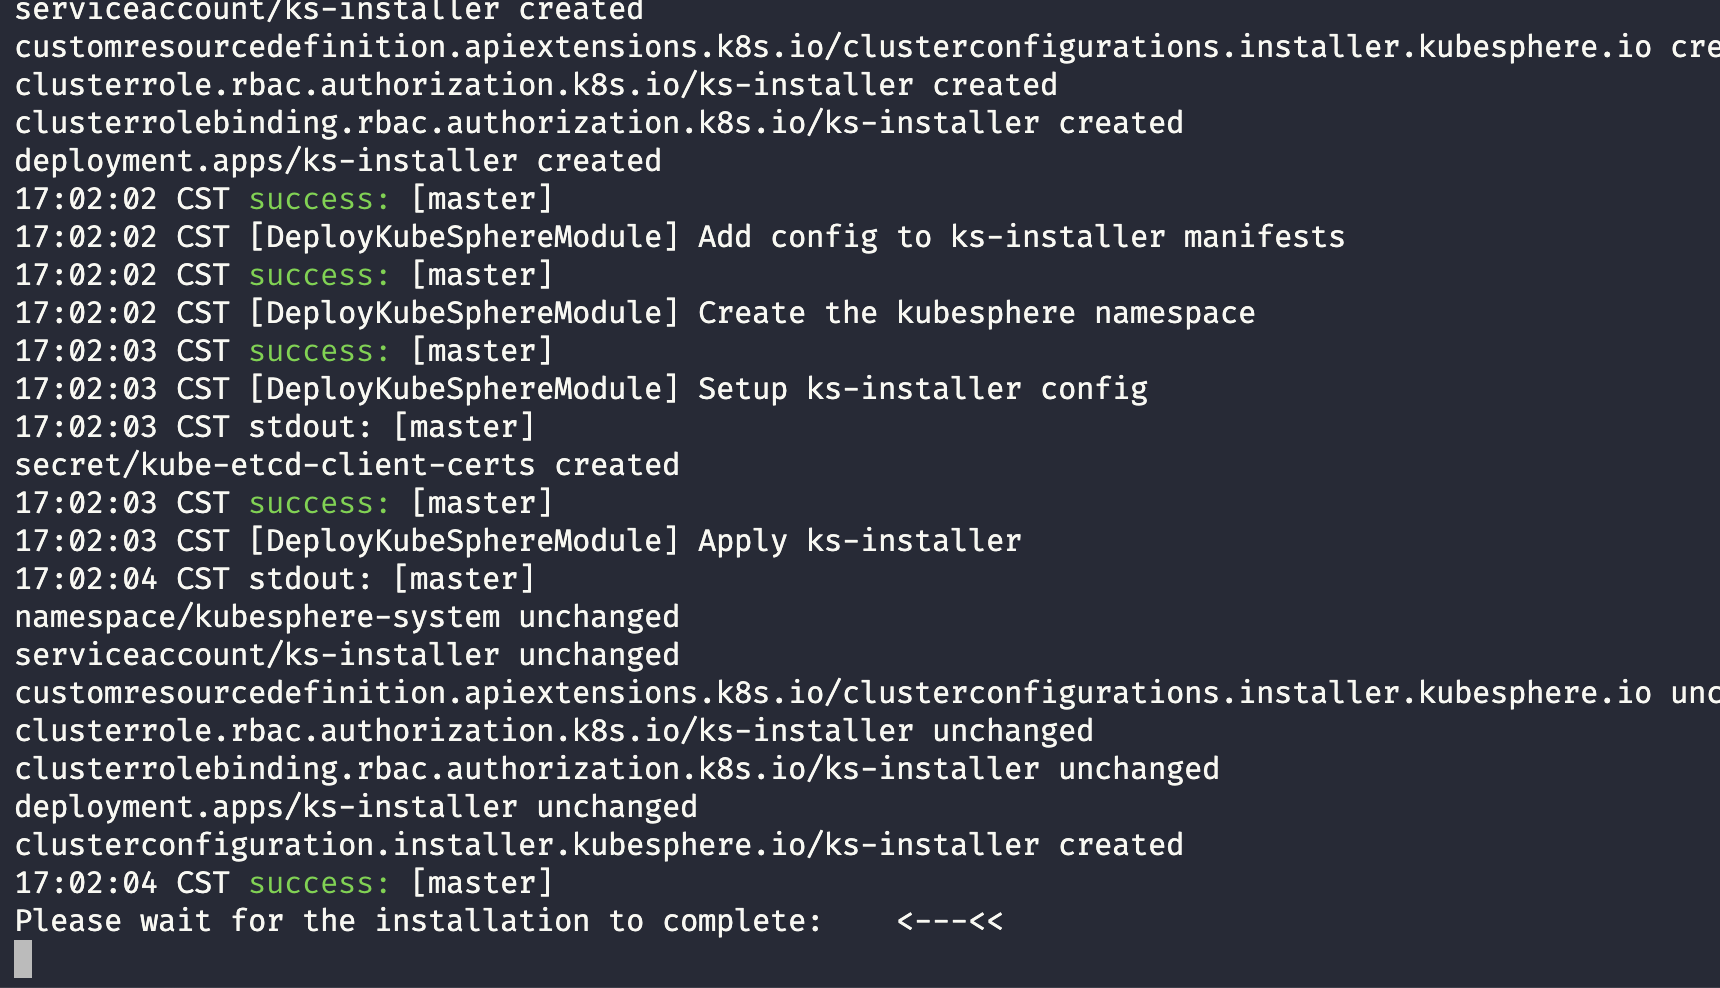Click the terminal cursor block at bottom
The image size is (1720, 988).
[23, 959]
